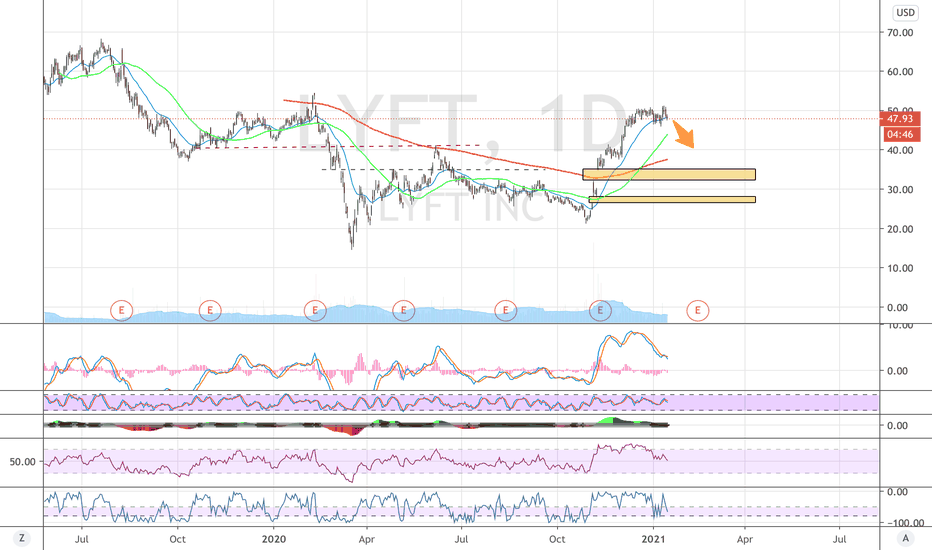The width and height of the screenshot is (932, 550).
Task: Click the 2021 time axis label
Action: click(653, 539)
